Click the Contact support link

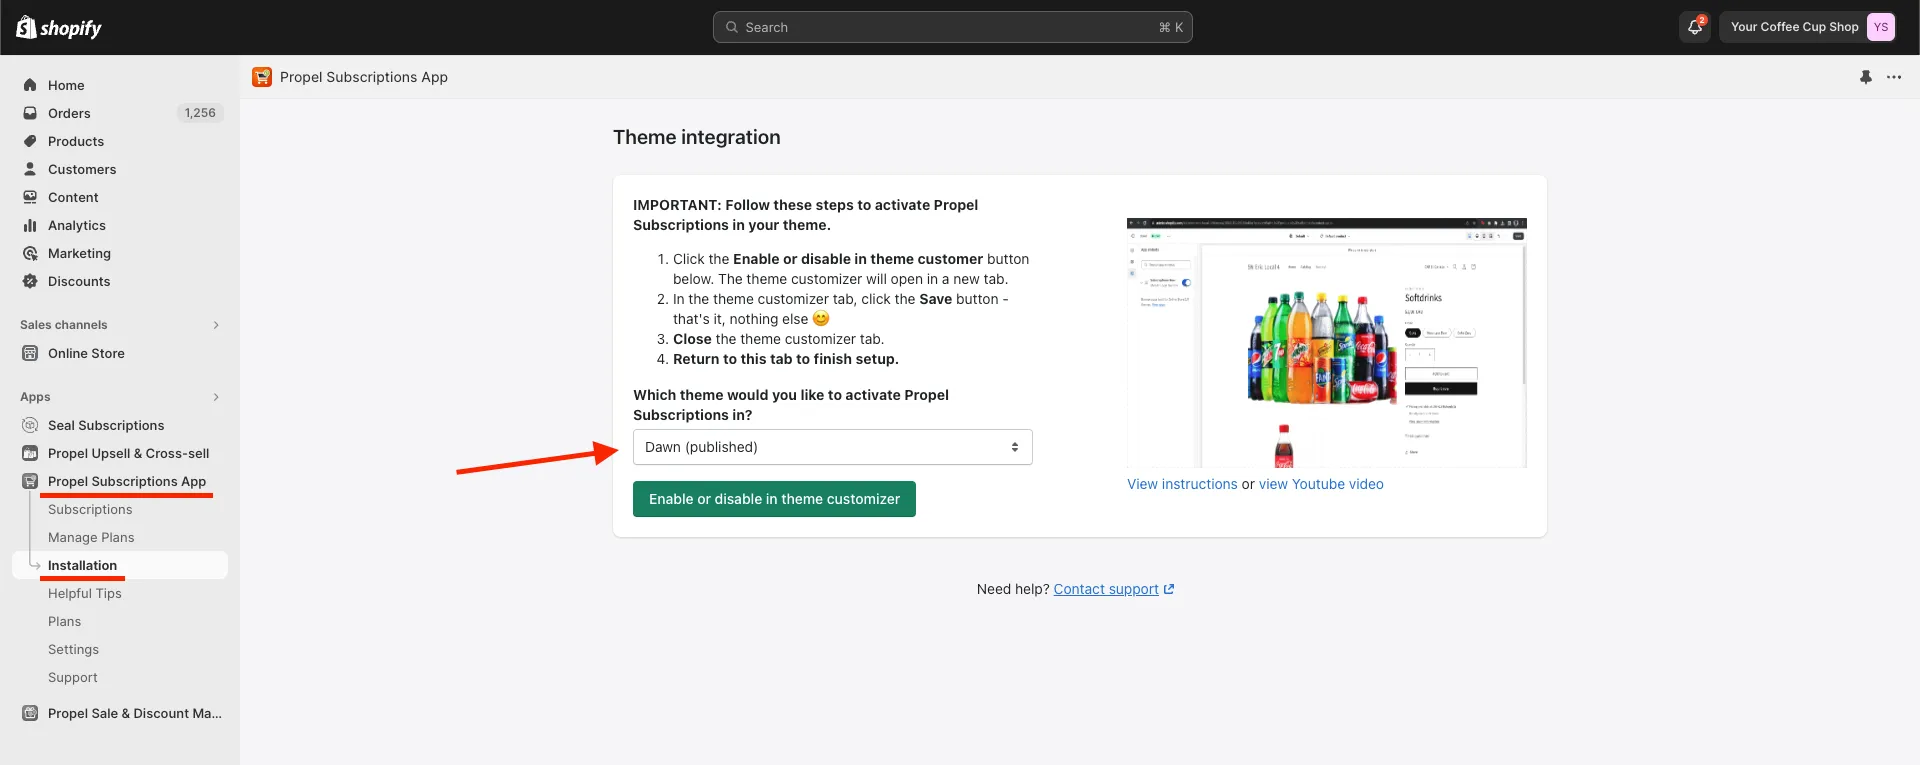[x=1106, y=589]
